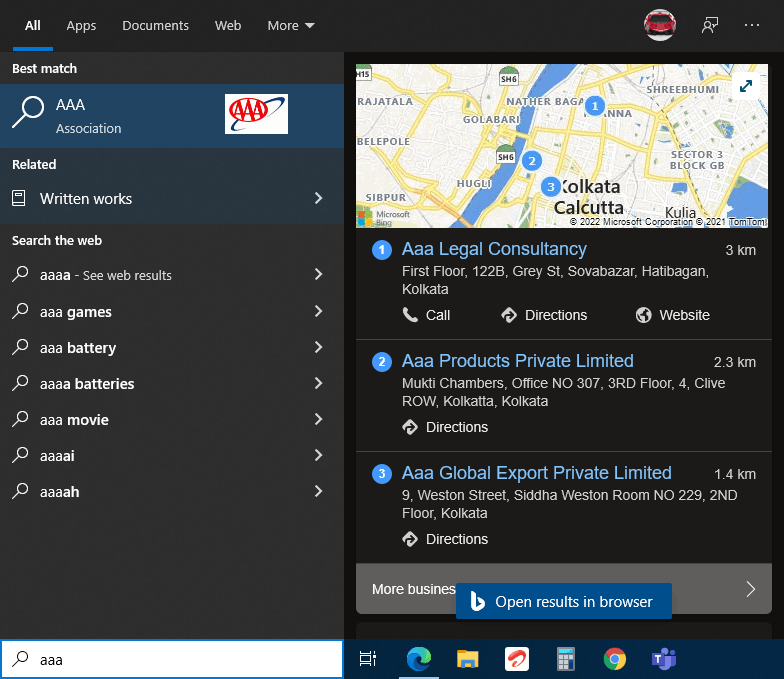Open Task View from the taskbar

(368, 659)
